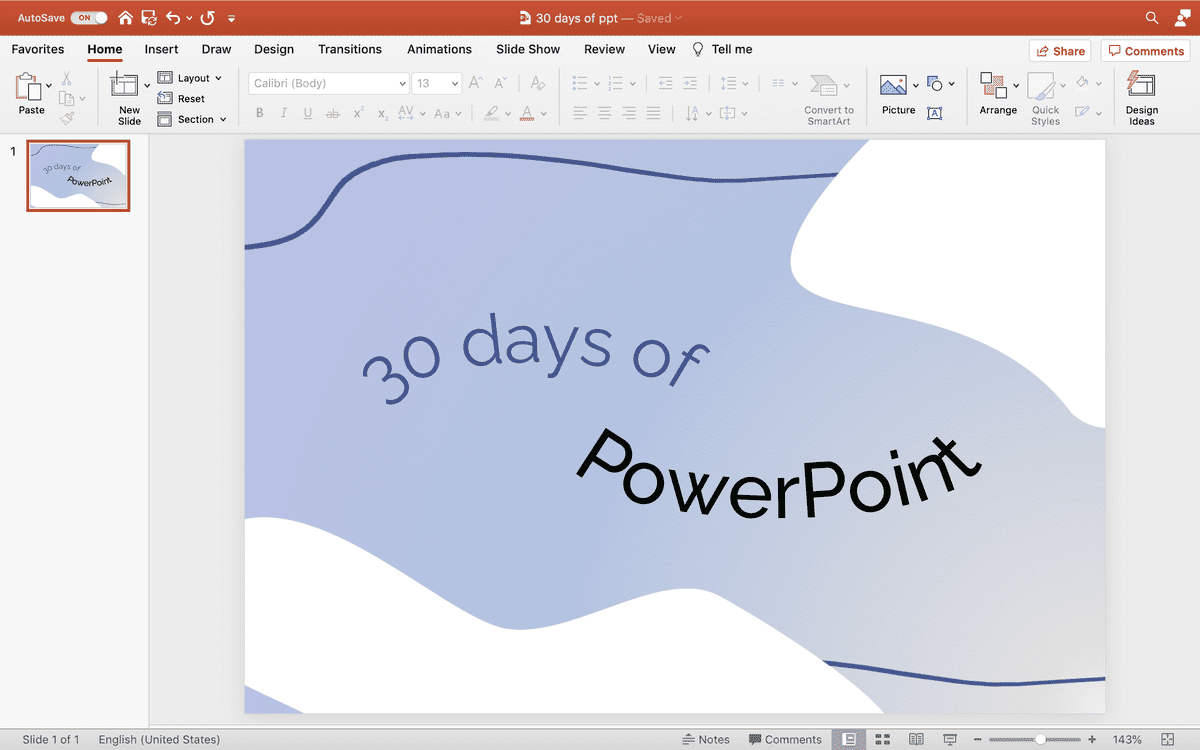Open the Undo history dropdown arrow
1200x750 pixels.
click(189, 18)
